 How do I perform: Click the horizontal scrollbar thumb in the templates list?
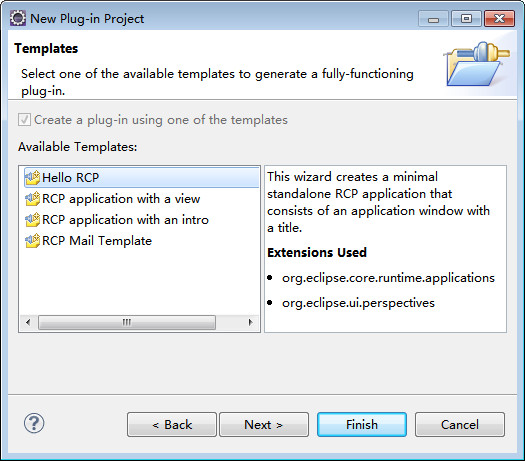pos(127,322)
